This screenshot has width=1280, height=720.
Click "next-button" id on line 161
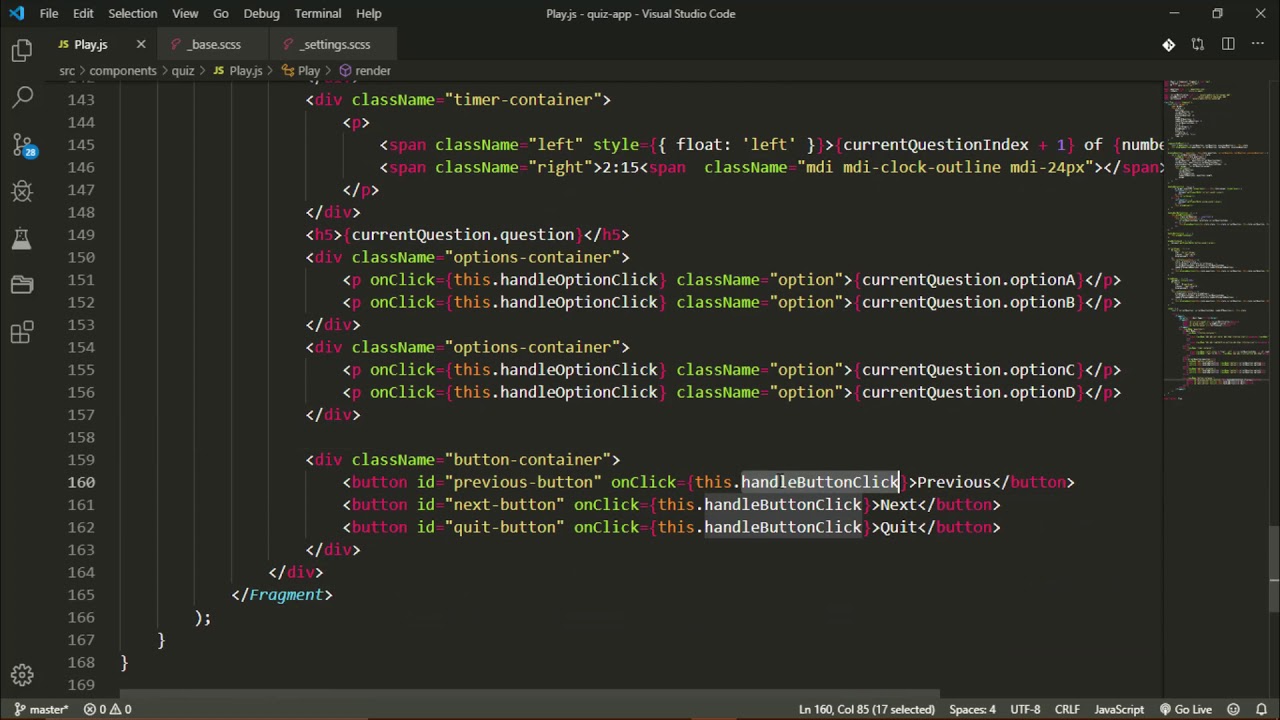(505, 505)
